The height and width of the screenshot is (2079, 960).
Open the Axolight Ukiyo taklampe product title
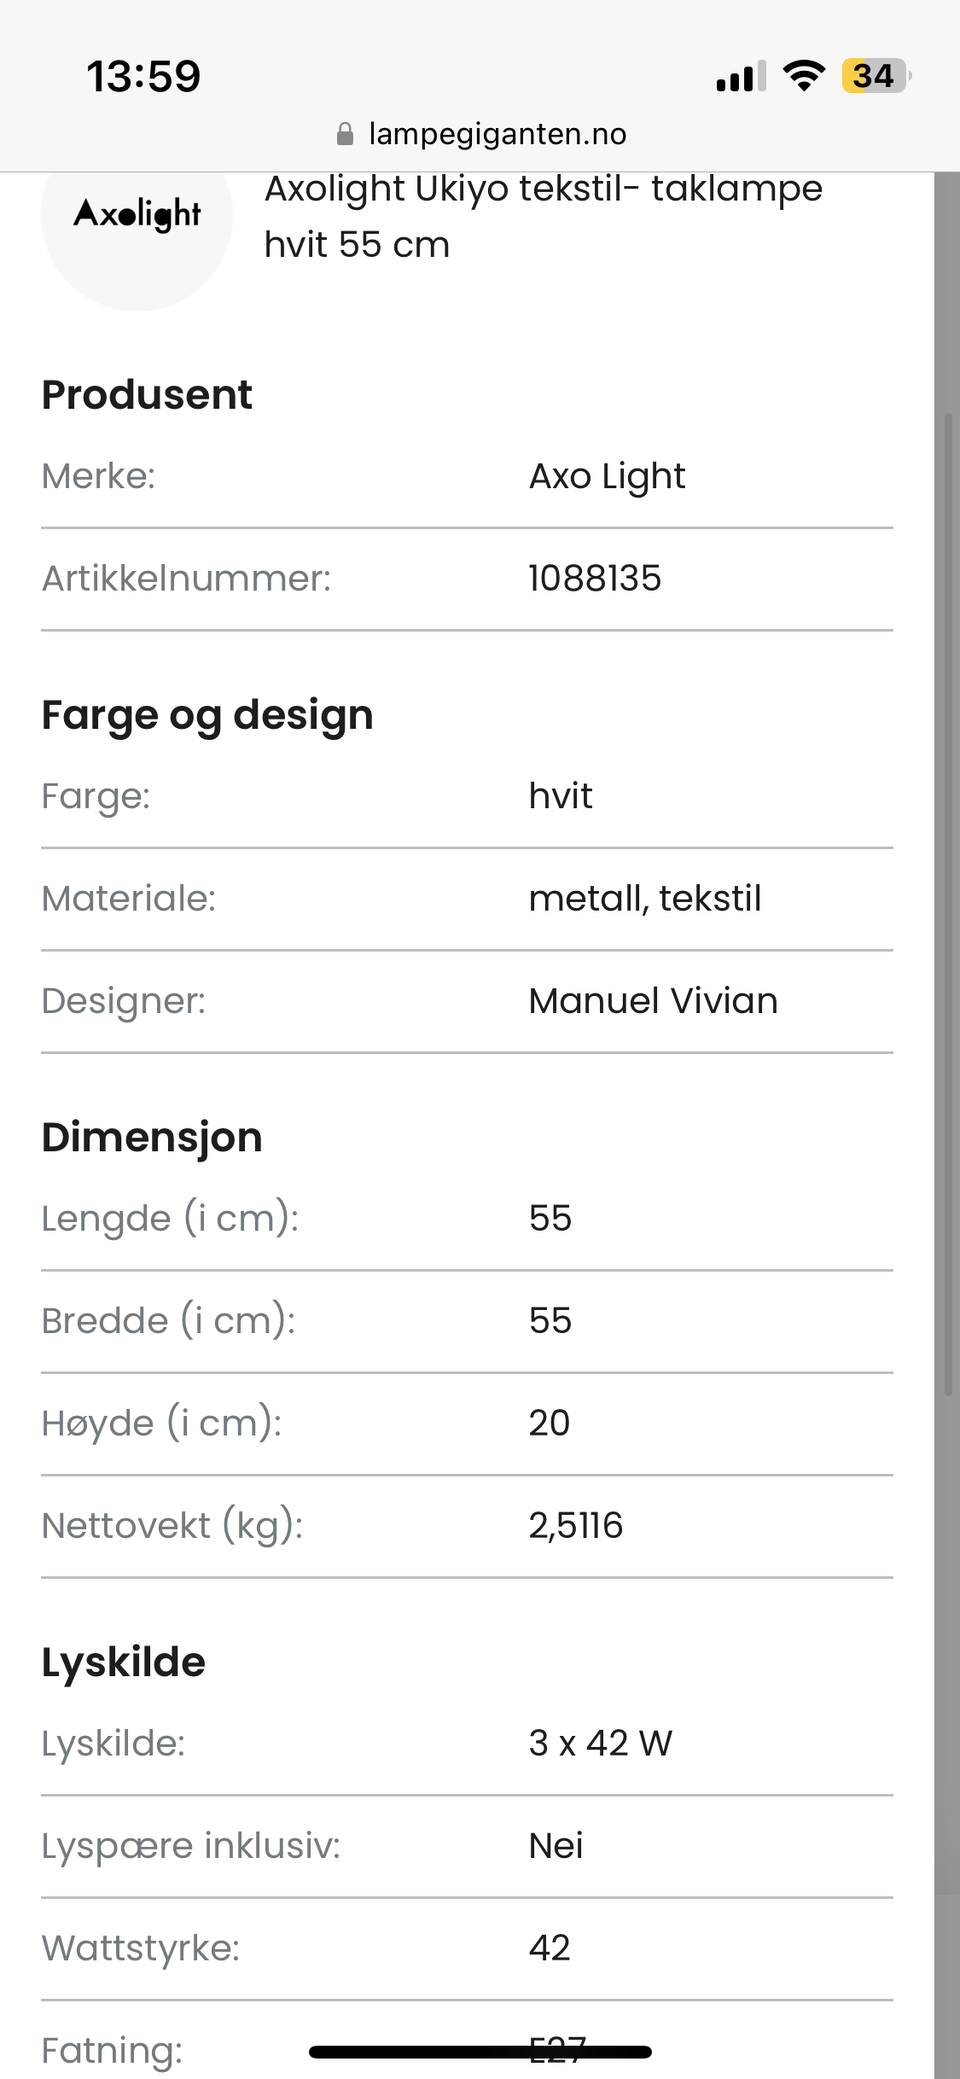click(543, 216)
